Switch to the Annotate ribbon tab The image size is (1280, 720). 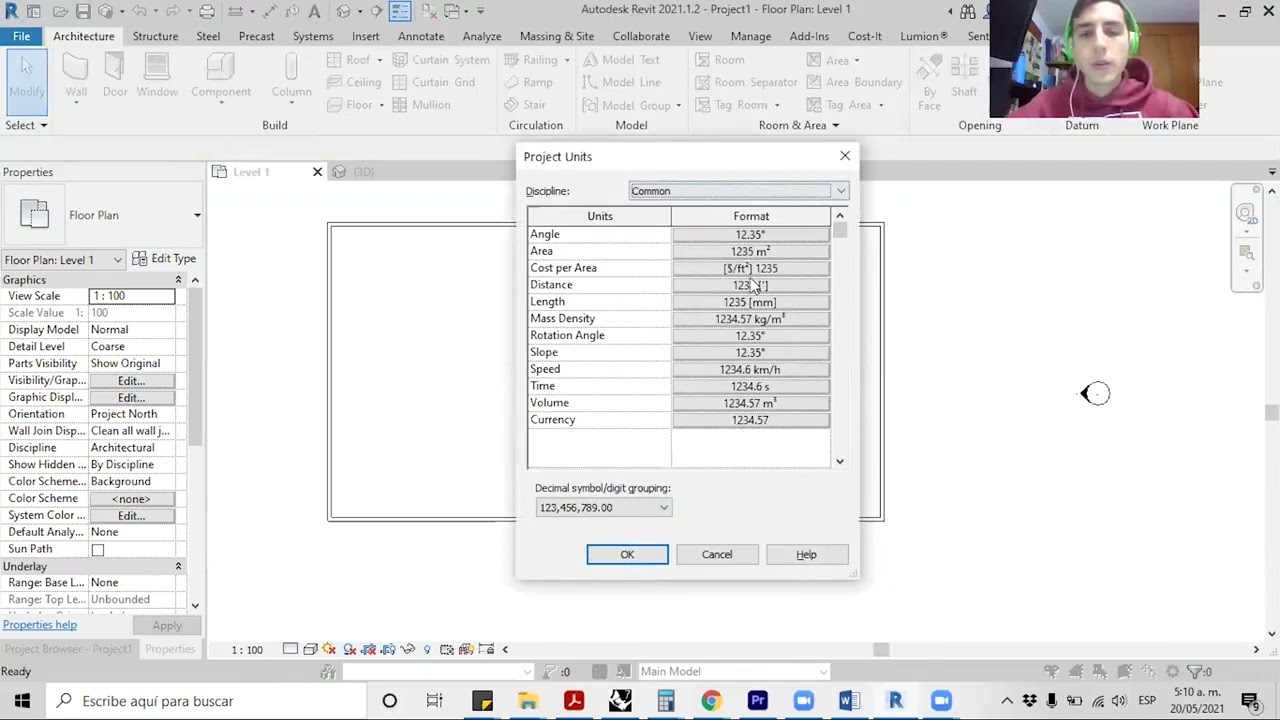click(x=421, y=36)
